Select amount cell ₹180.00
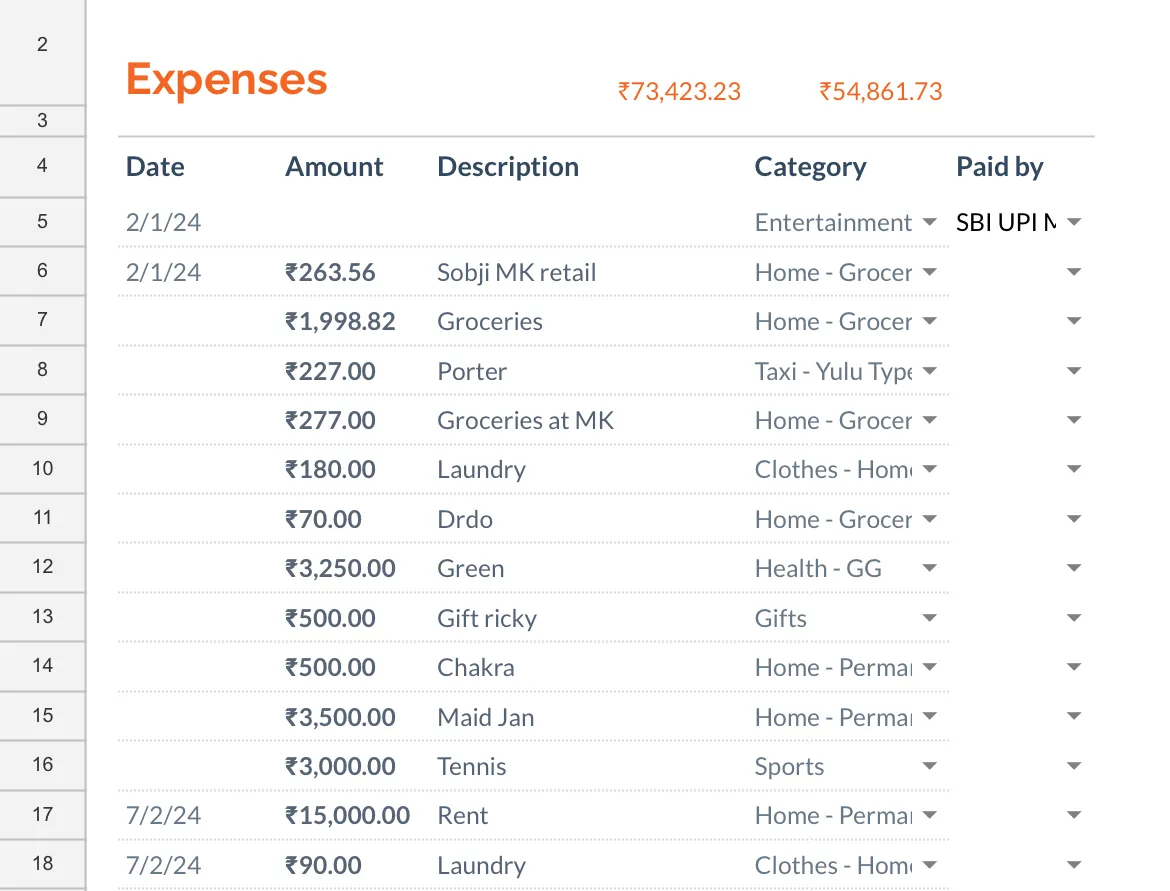The width and height of the screenshot is (1170, 891). click(330, 470)
